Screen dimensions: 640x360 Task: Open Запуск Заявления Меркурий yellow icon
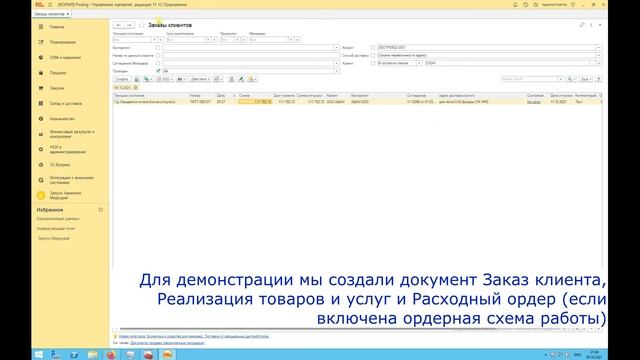point(41,196)
